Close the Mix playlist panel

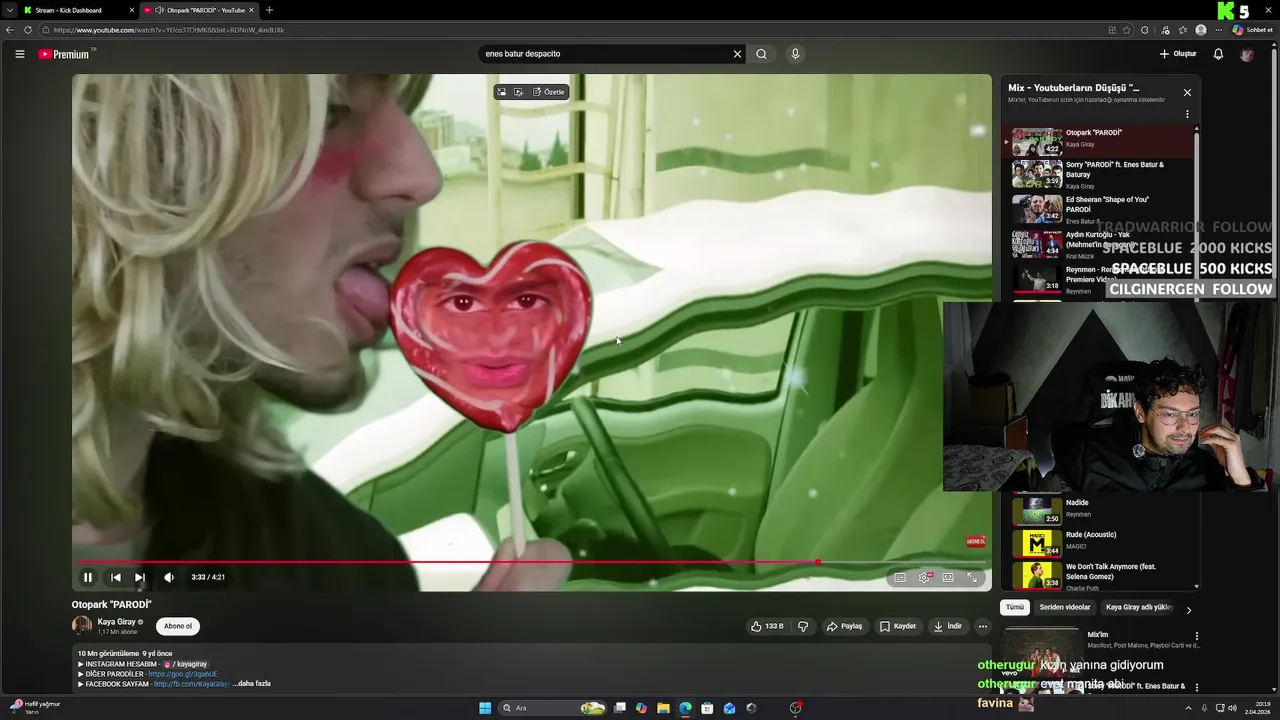1187,92
